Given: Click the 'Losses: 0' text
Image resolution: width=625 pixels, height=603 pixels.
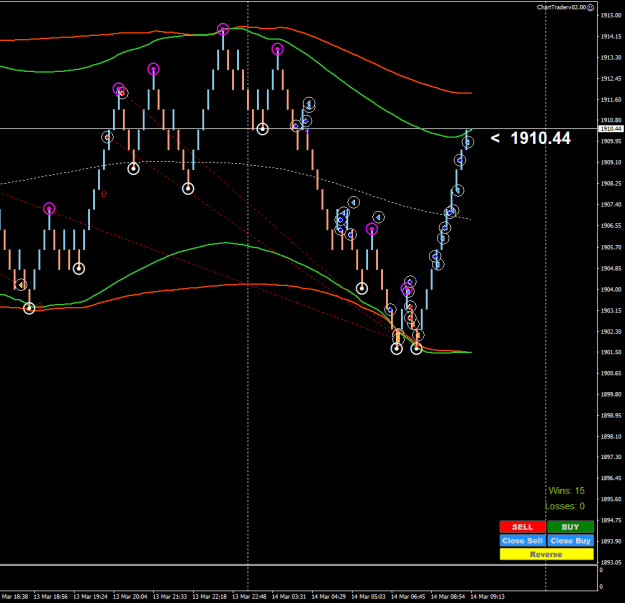Looking at the screenshot, I should pyautogui.click(x=565, y=506).
